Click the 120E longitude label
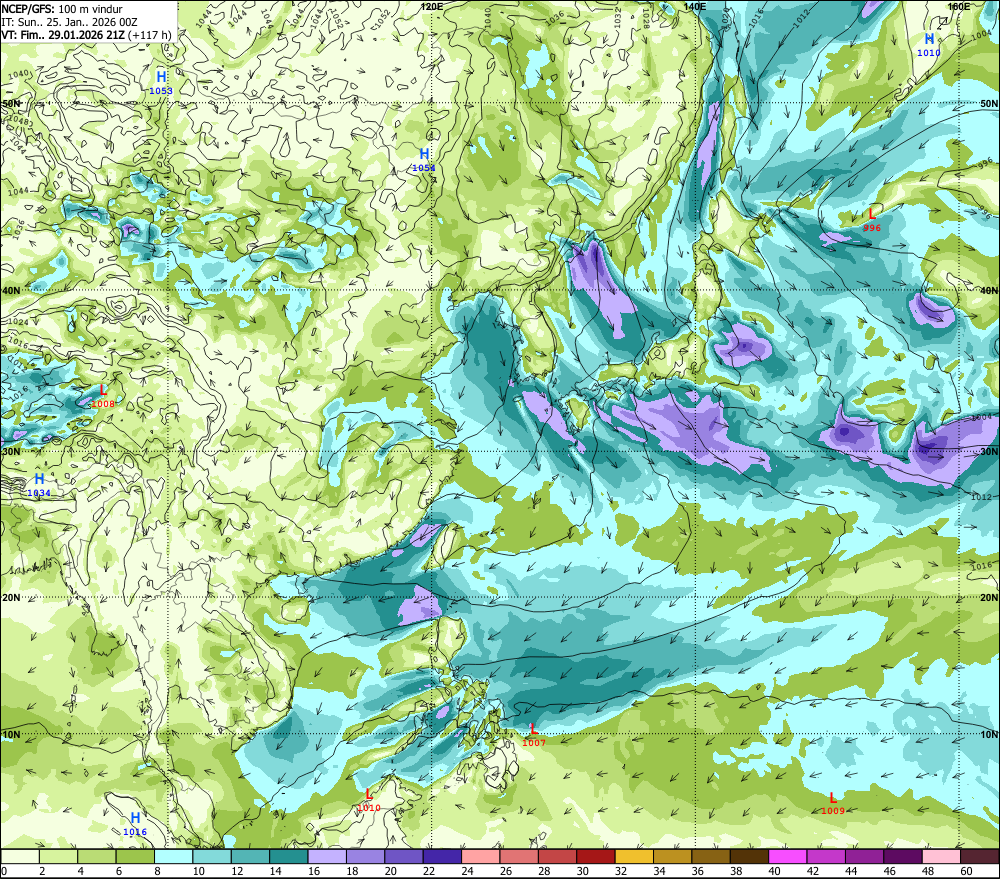The height and width of the screenshot is (879, 1000). 432,6
